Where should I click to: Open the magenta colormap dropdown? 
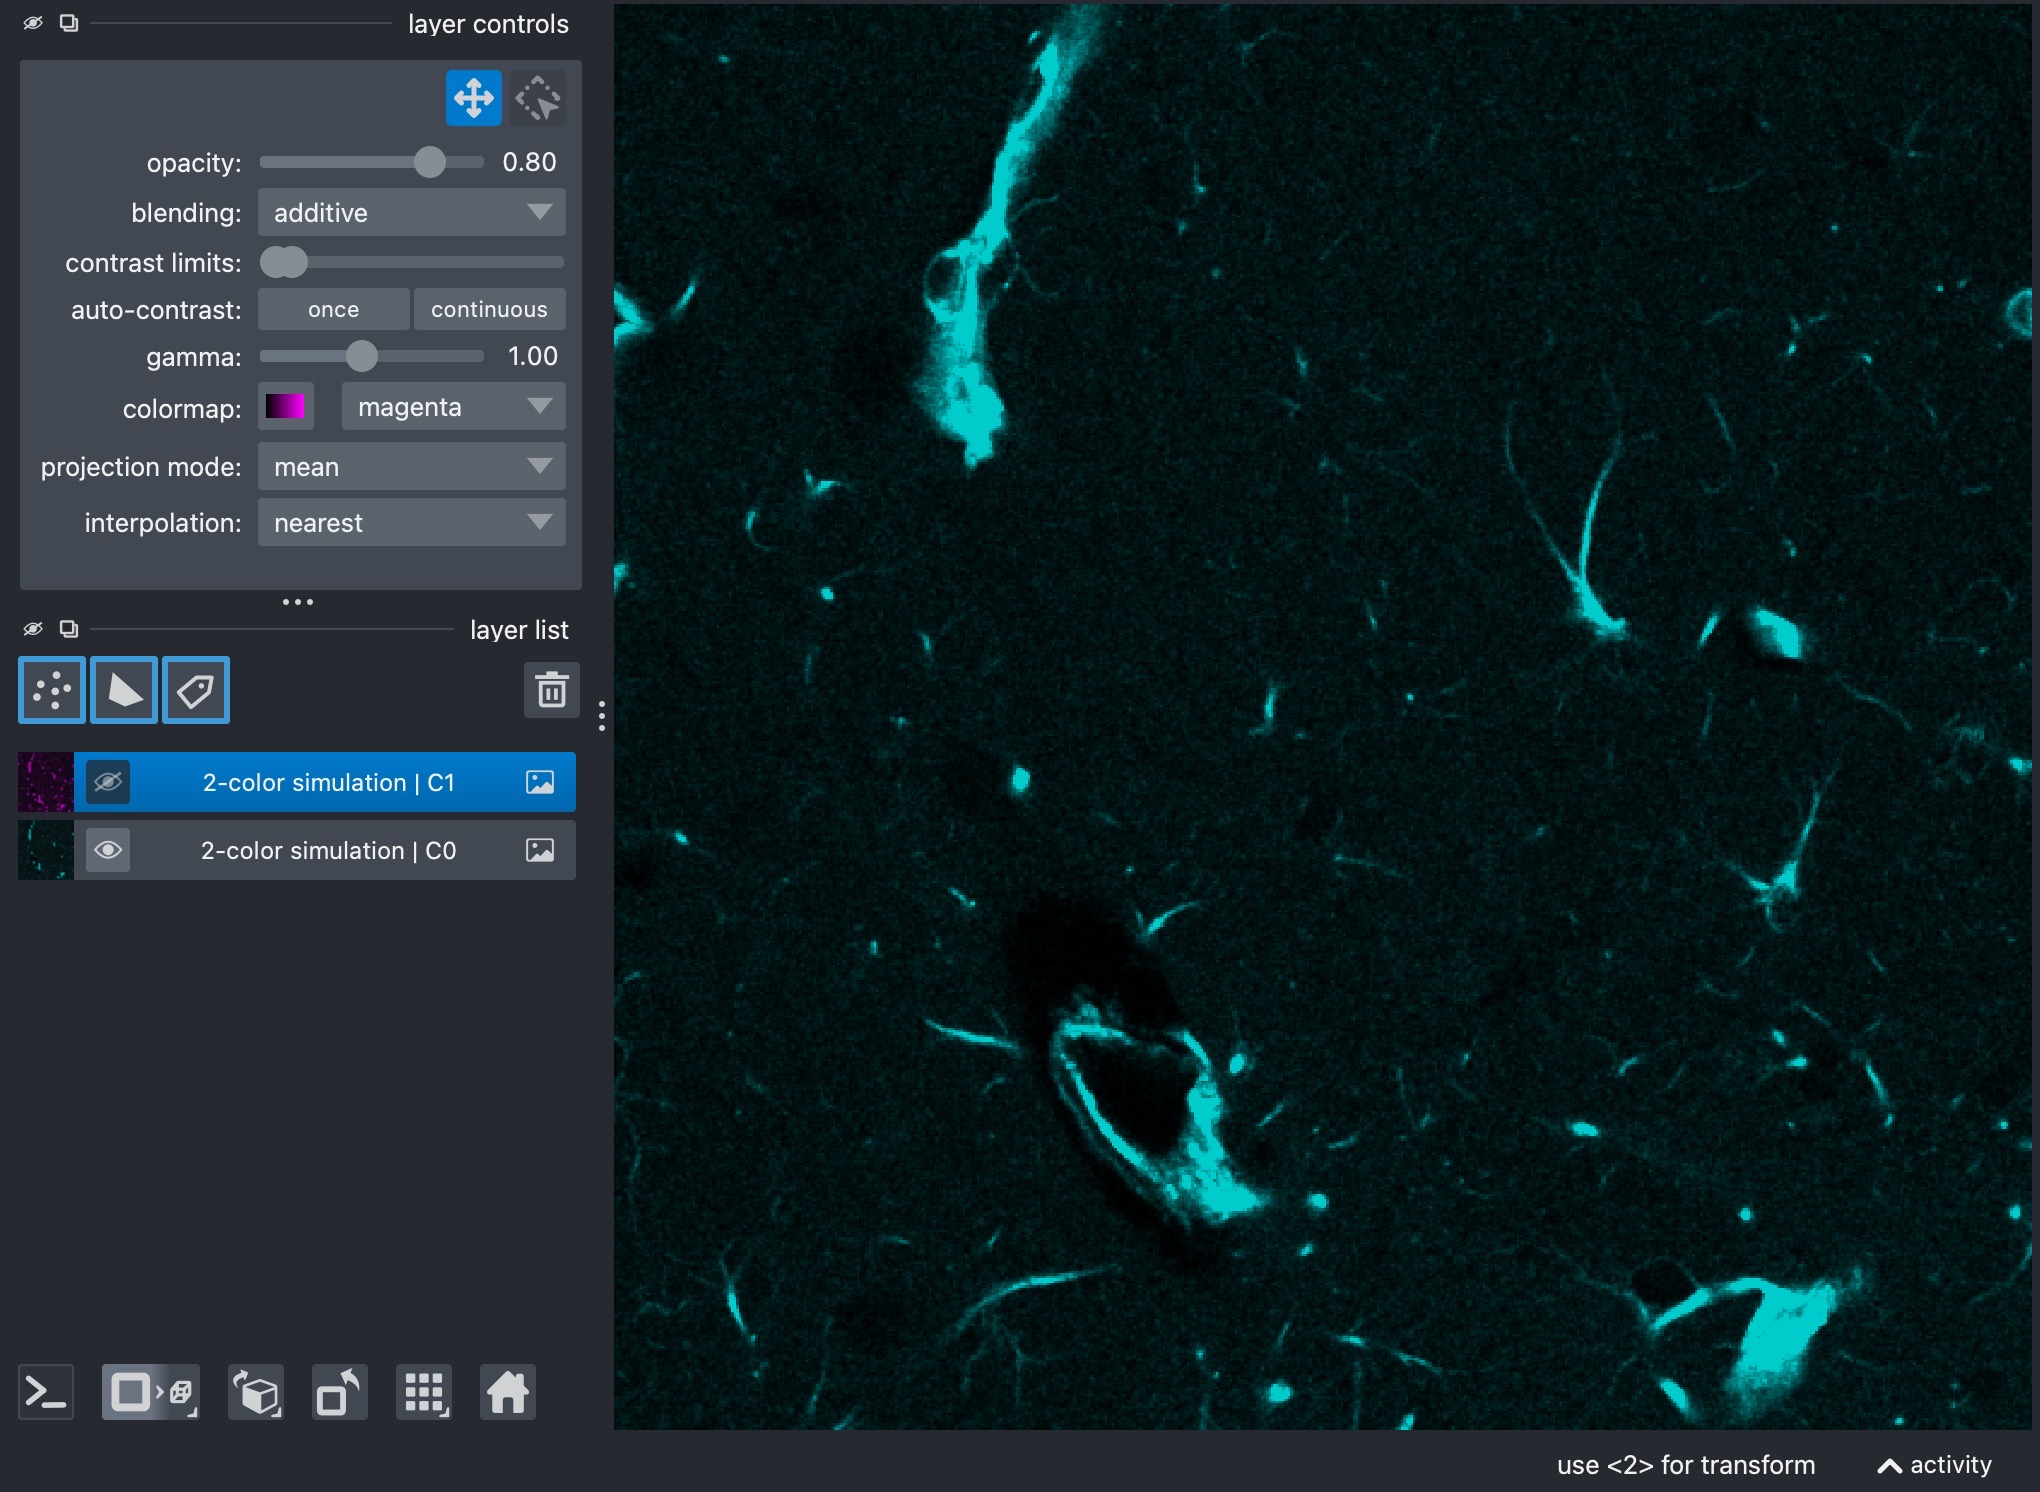point(454,407)
